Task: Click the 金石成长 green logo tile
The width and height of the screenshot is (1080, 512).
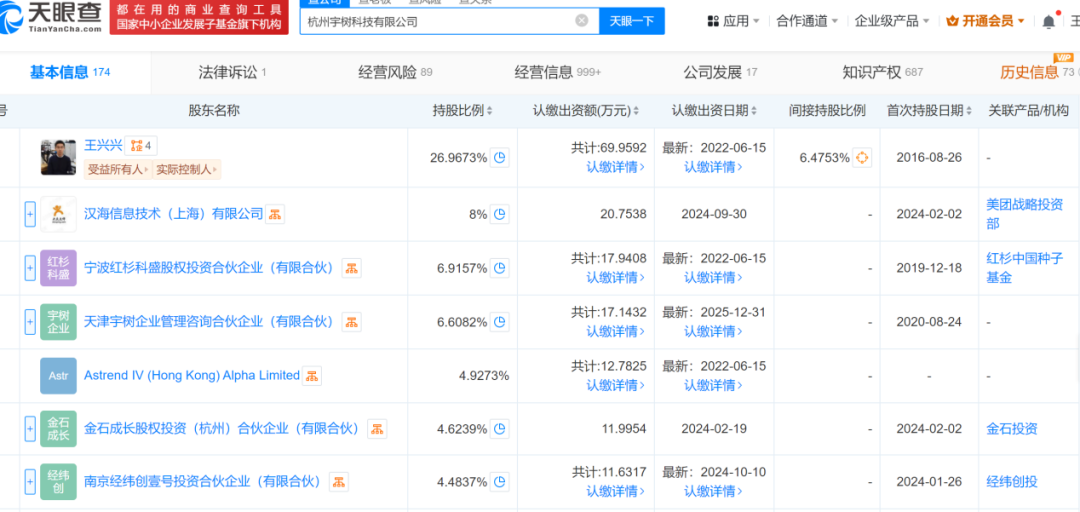Action: click(x=59, y=429)
